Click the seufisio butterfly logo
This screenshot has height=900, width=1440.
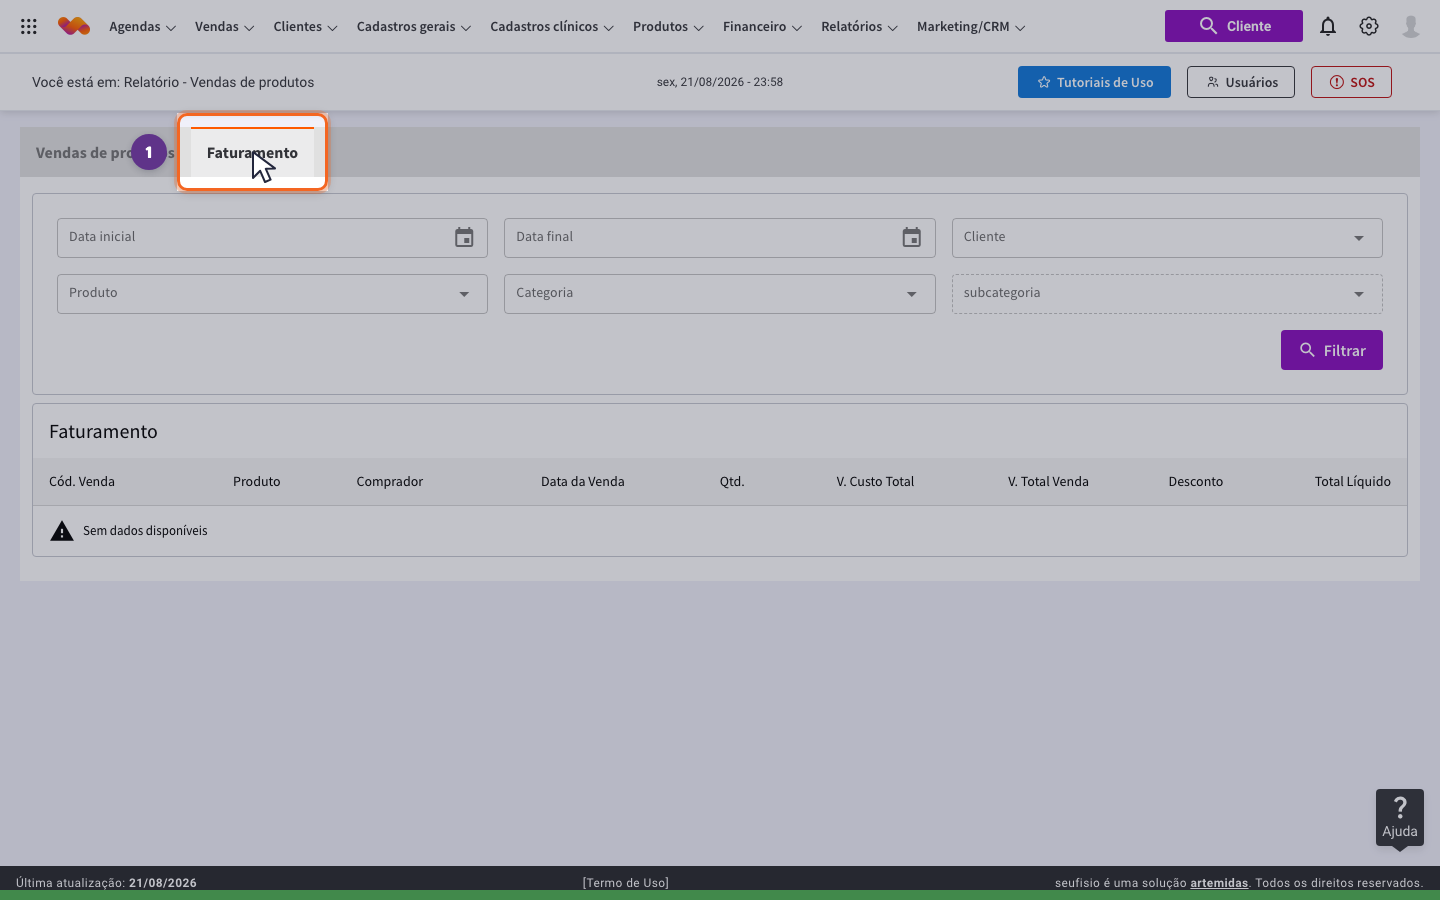coord(74,26)
